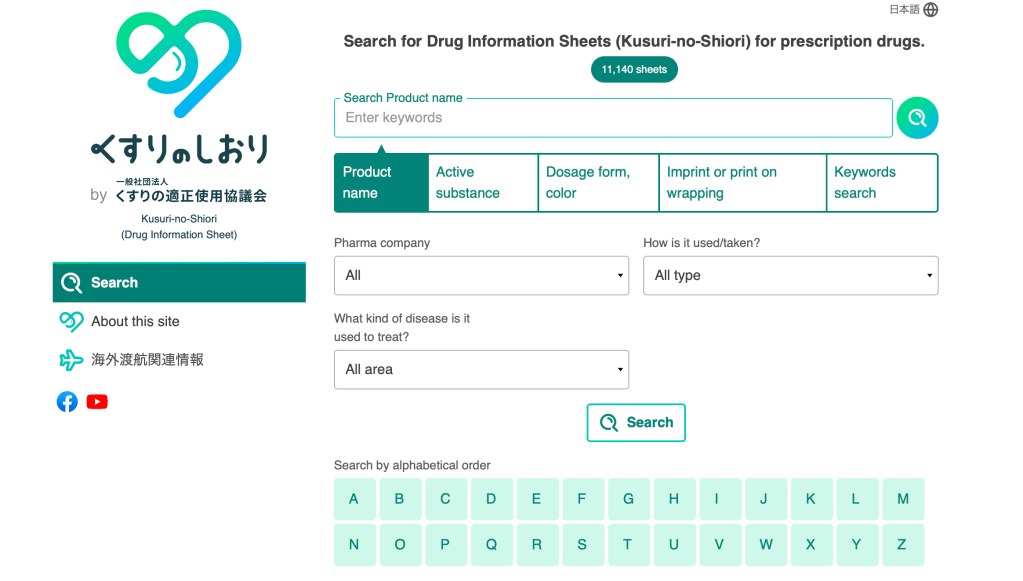1023x581 pixels.
Task: Open the YouTube icon link
Action: pyautogui.click(x=97, y=402)
